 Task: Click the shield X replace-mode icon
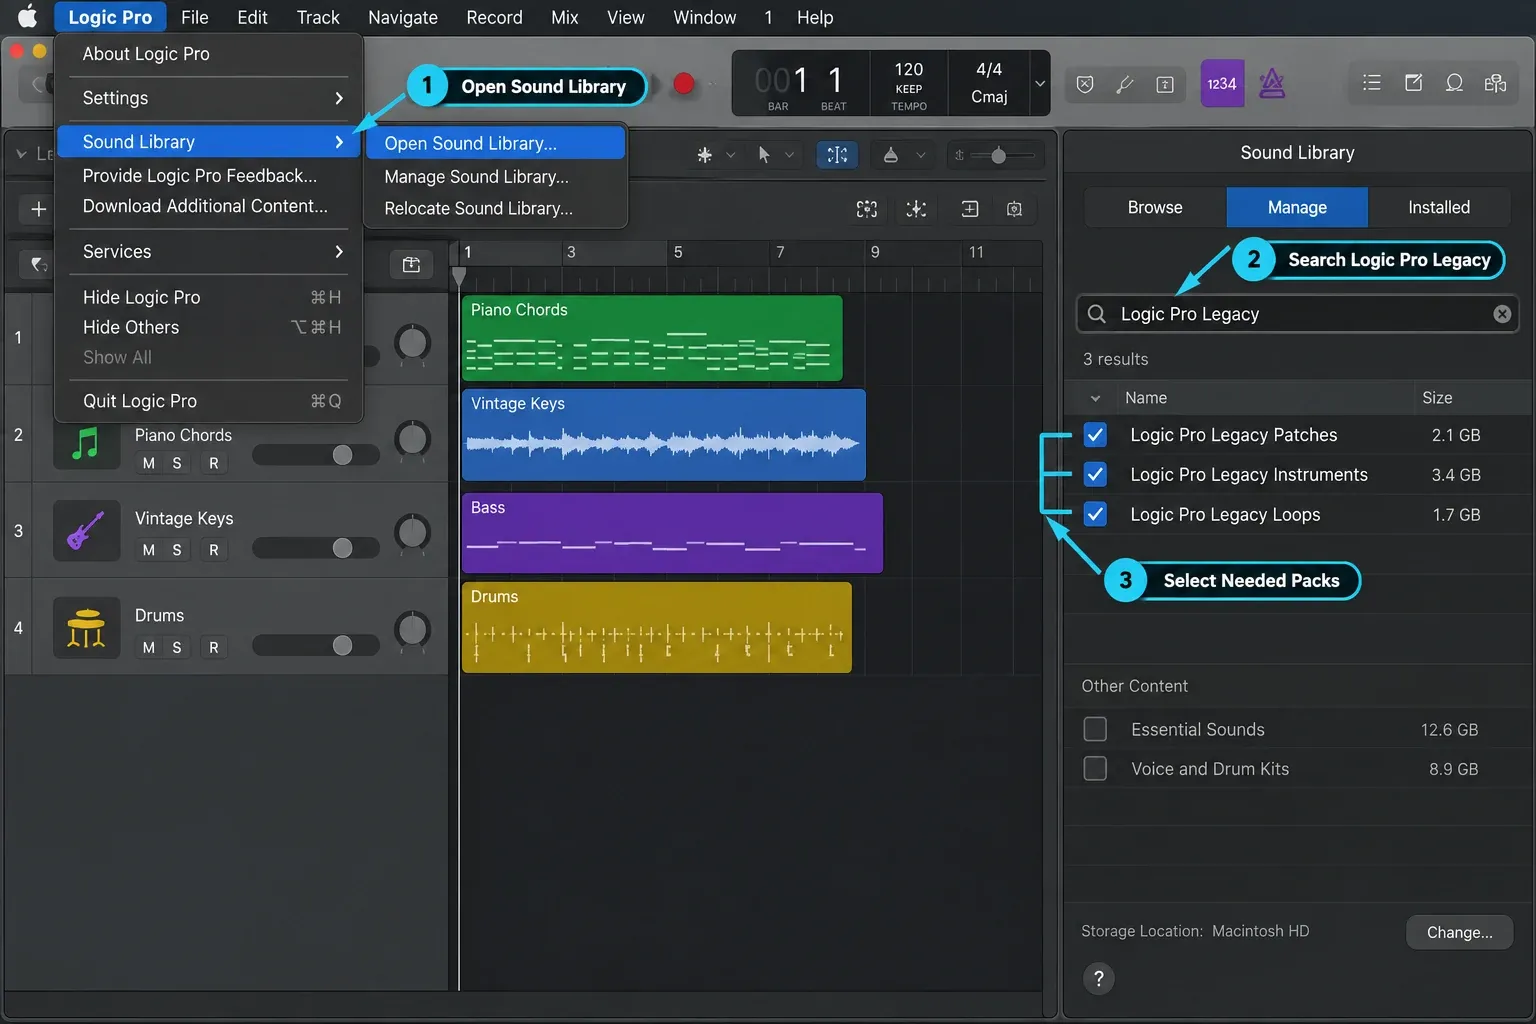pyautogui.click(x=1085, y=84)
